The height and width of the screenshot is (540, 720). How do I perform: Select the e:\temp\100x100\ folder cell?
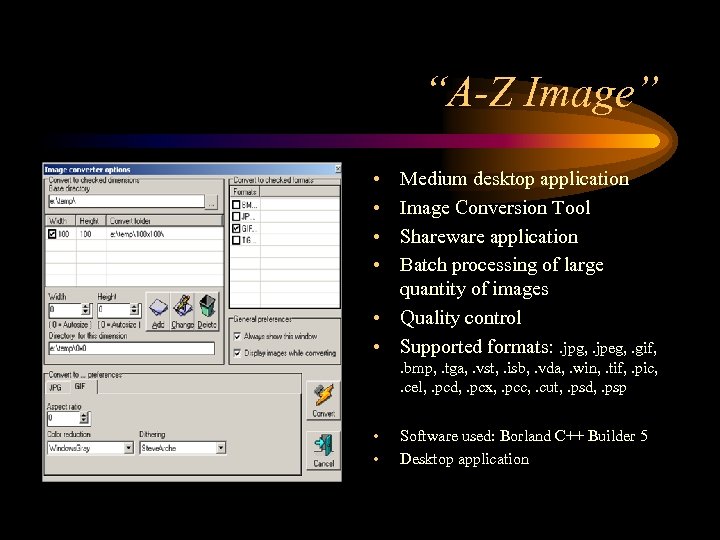click(x=137, y=234)
